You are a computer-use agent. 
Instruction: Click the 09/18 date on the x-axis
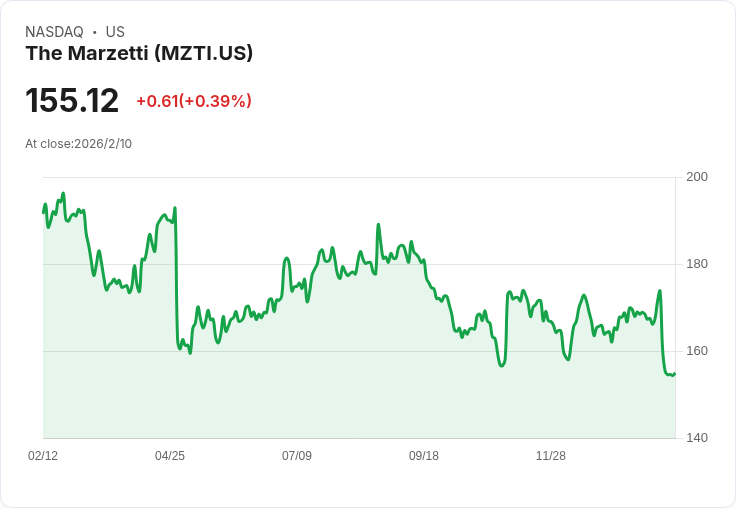tap(424, 456)
